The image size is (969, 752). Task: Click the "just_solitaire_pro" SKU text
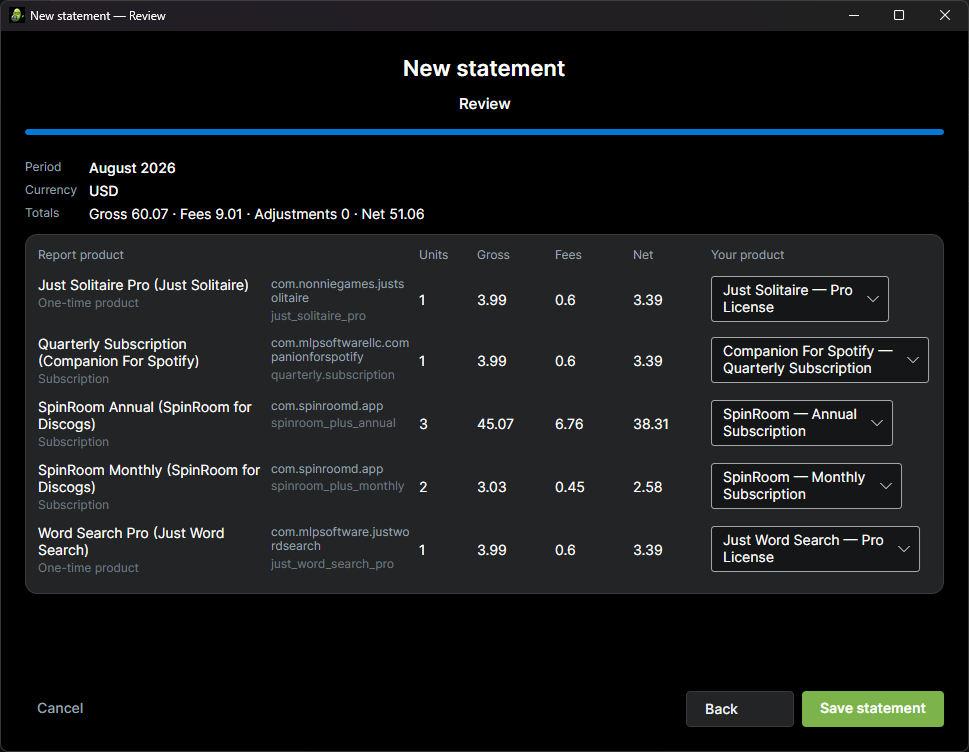point(318,316)
